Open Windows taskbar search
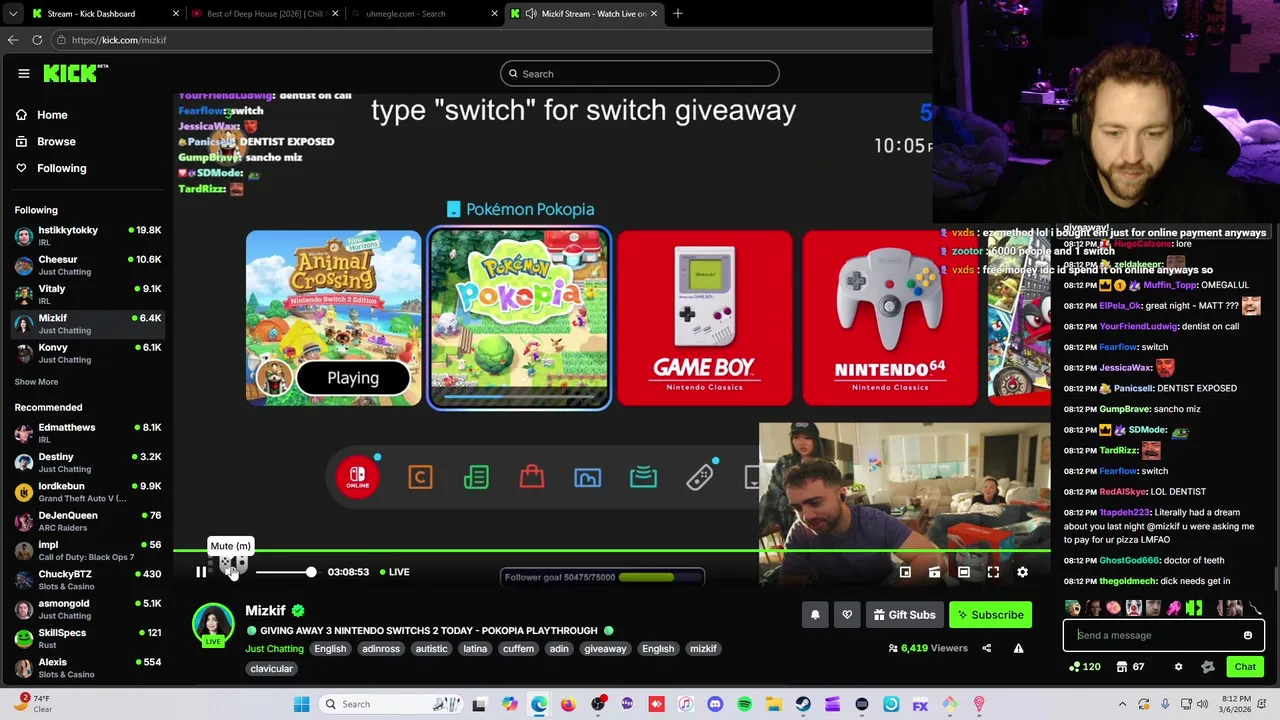The image size is (1280, 720). (x=390, y=704)
